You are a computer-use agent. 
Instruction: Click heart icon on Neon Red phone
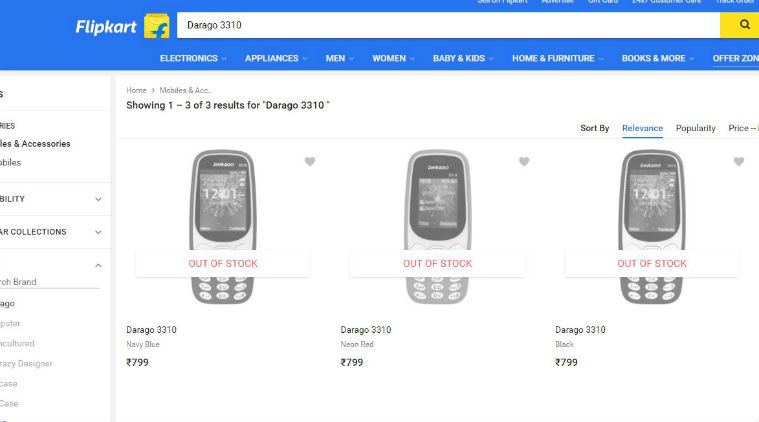tap(524, 161)
